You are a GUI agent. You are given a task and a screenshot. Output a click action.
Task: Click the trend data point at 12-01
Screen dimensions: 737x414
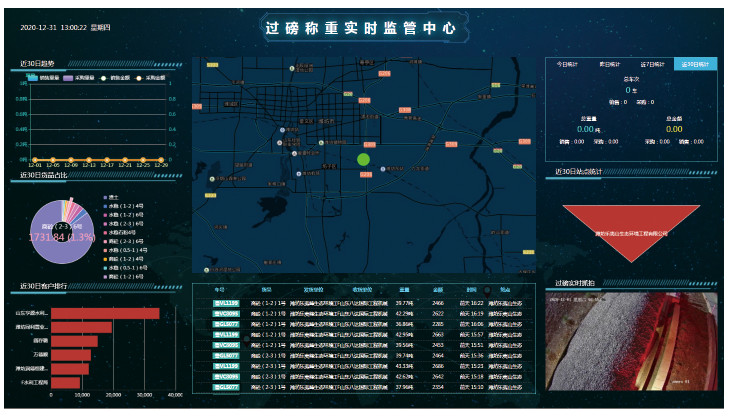coord(35,160)
